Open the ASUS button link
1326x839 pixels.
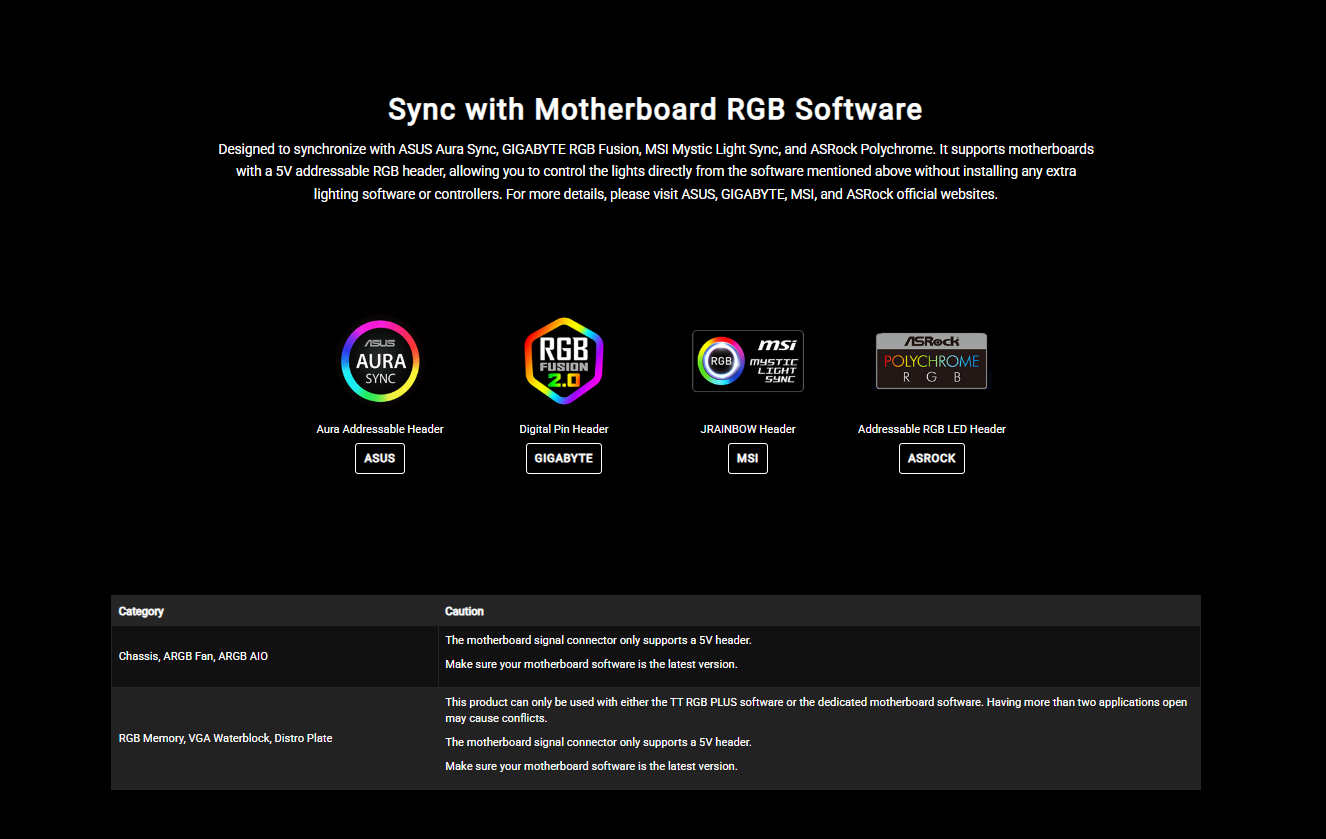pos(380,458)
